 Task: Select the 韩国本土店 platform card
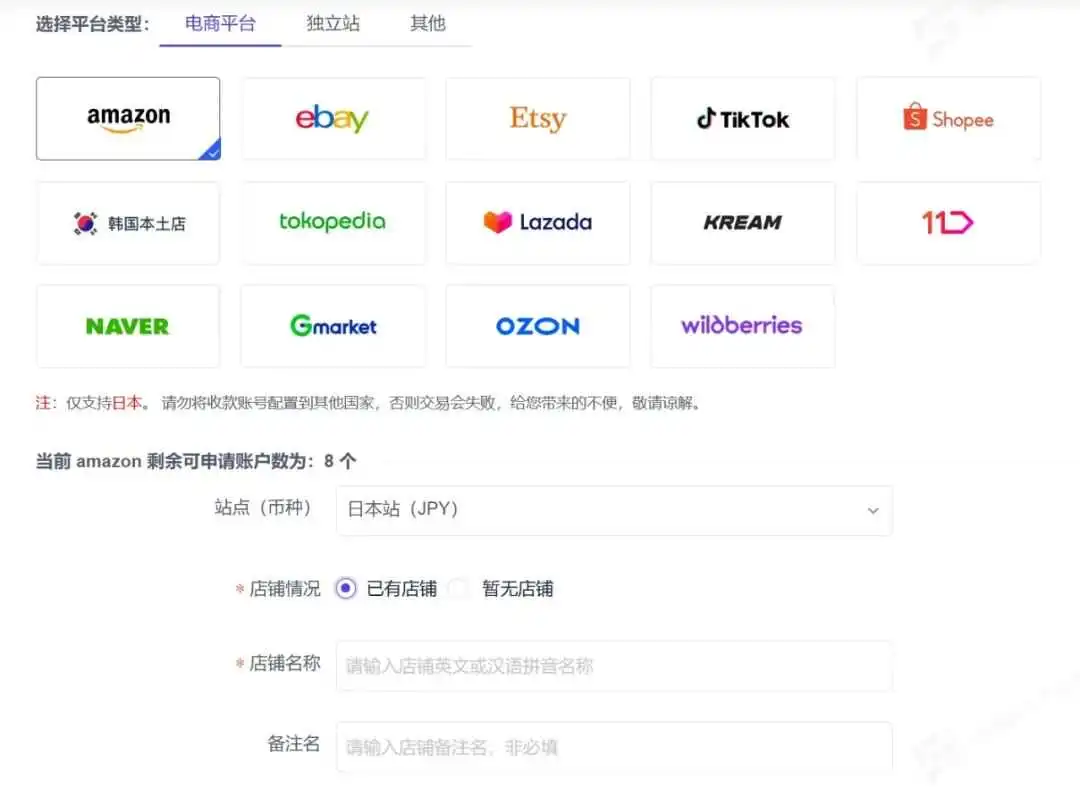(128, 222)
